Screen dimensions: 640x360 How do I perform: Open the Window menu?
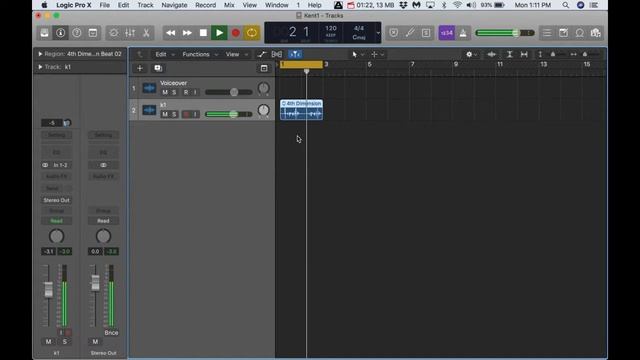[276, 5]
